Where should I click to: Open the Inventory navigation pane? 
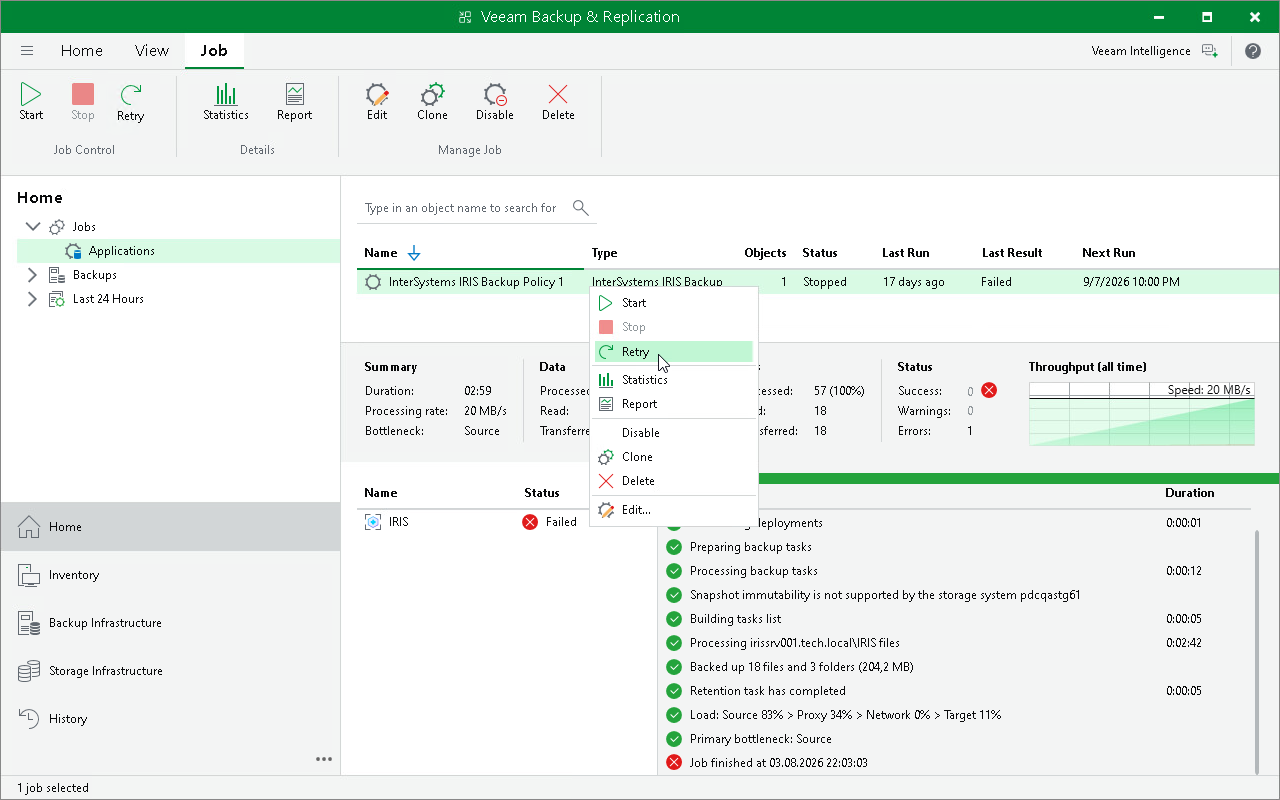tap(170, 575)
